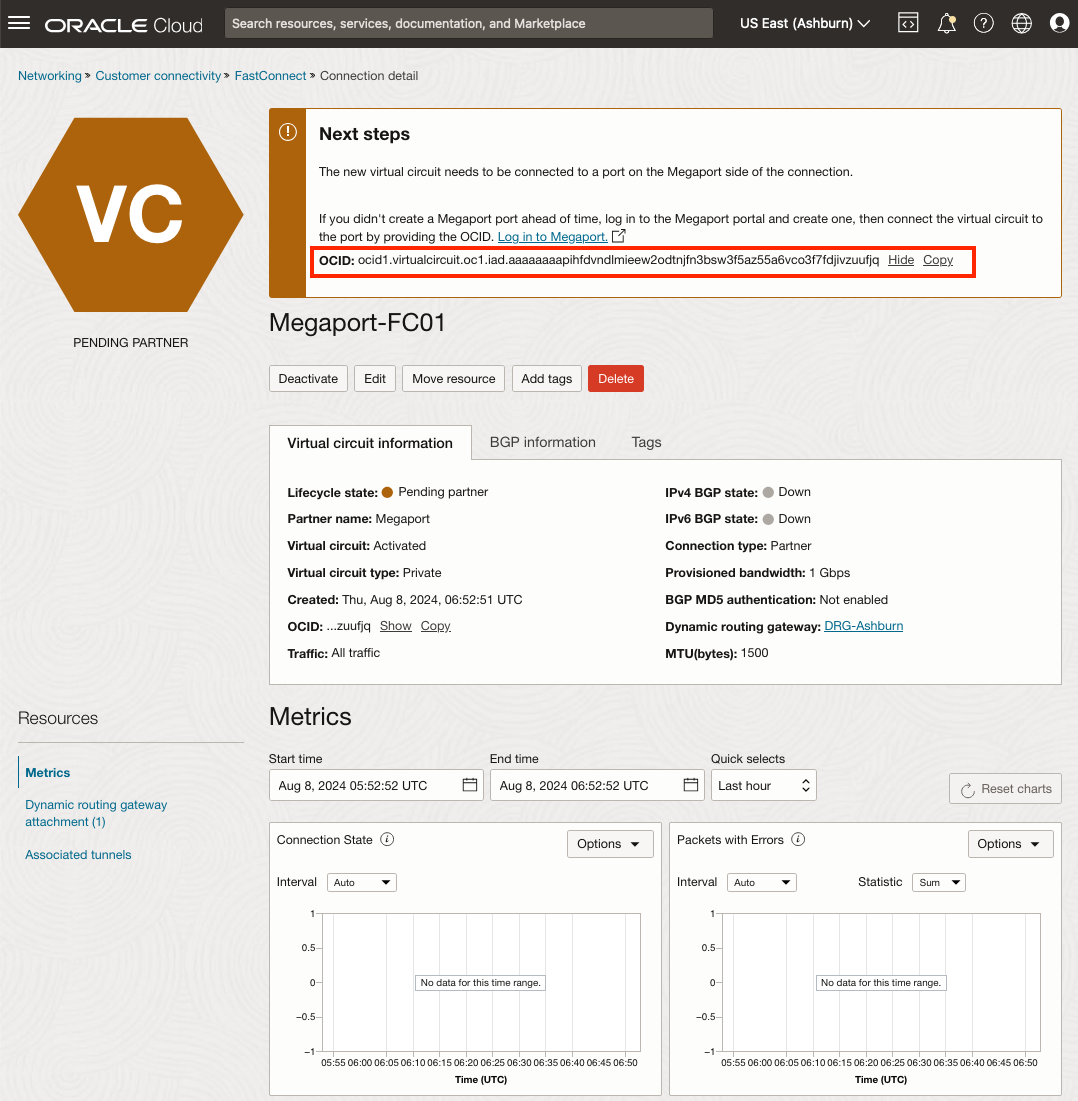Open the Cloud Shell developer tools icon
The image size is (1078, 1101).
(908, 23)
